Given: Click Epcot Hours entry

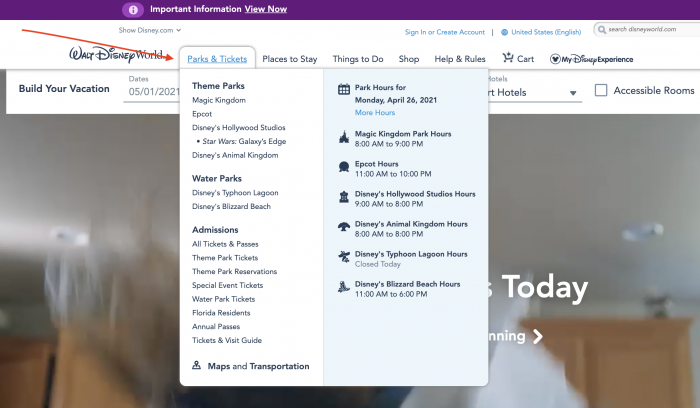Looking at the screenshot, I should coord(393,169).
